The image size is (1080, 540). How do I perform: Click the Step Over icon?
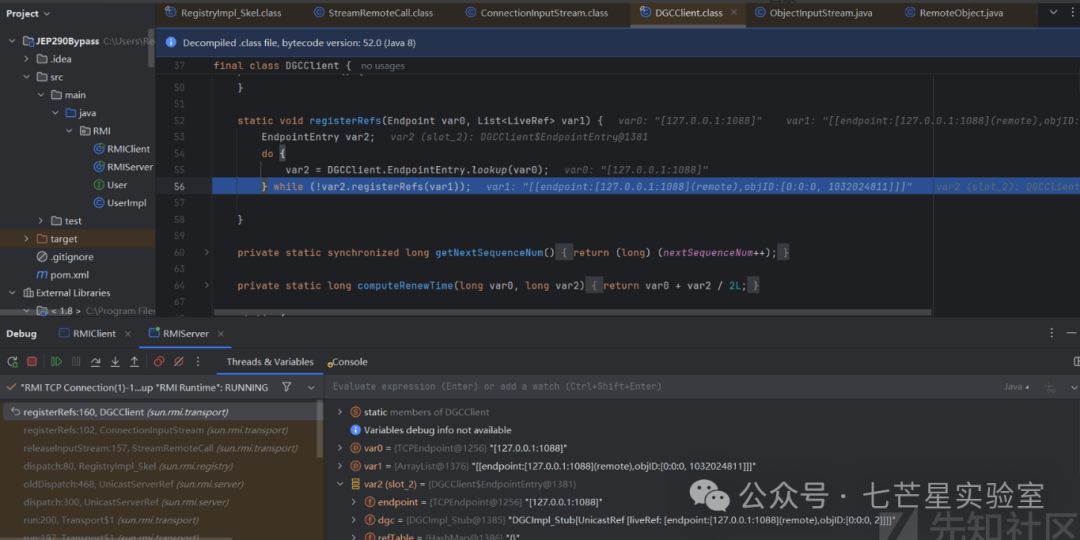95,361
